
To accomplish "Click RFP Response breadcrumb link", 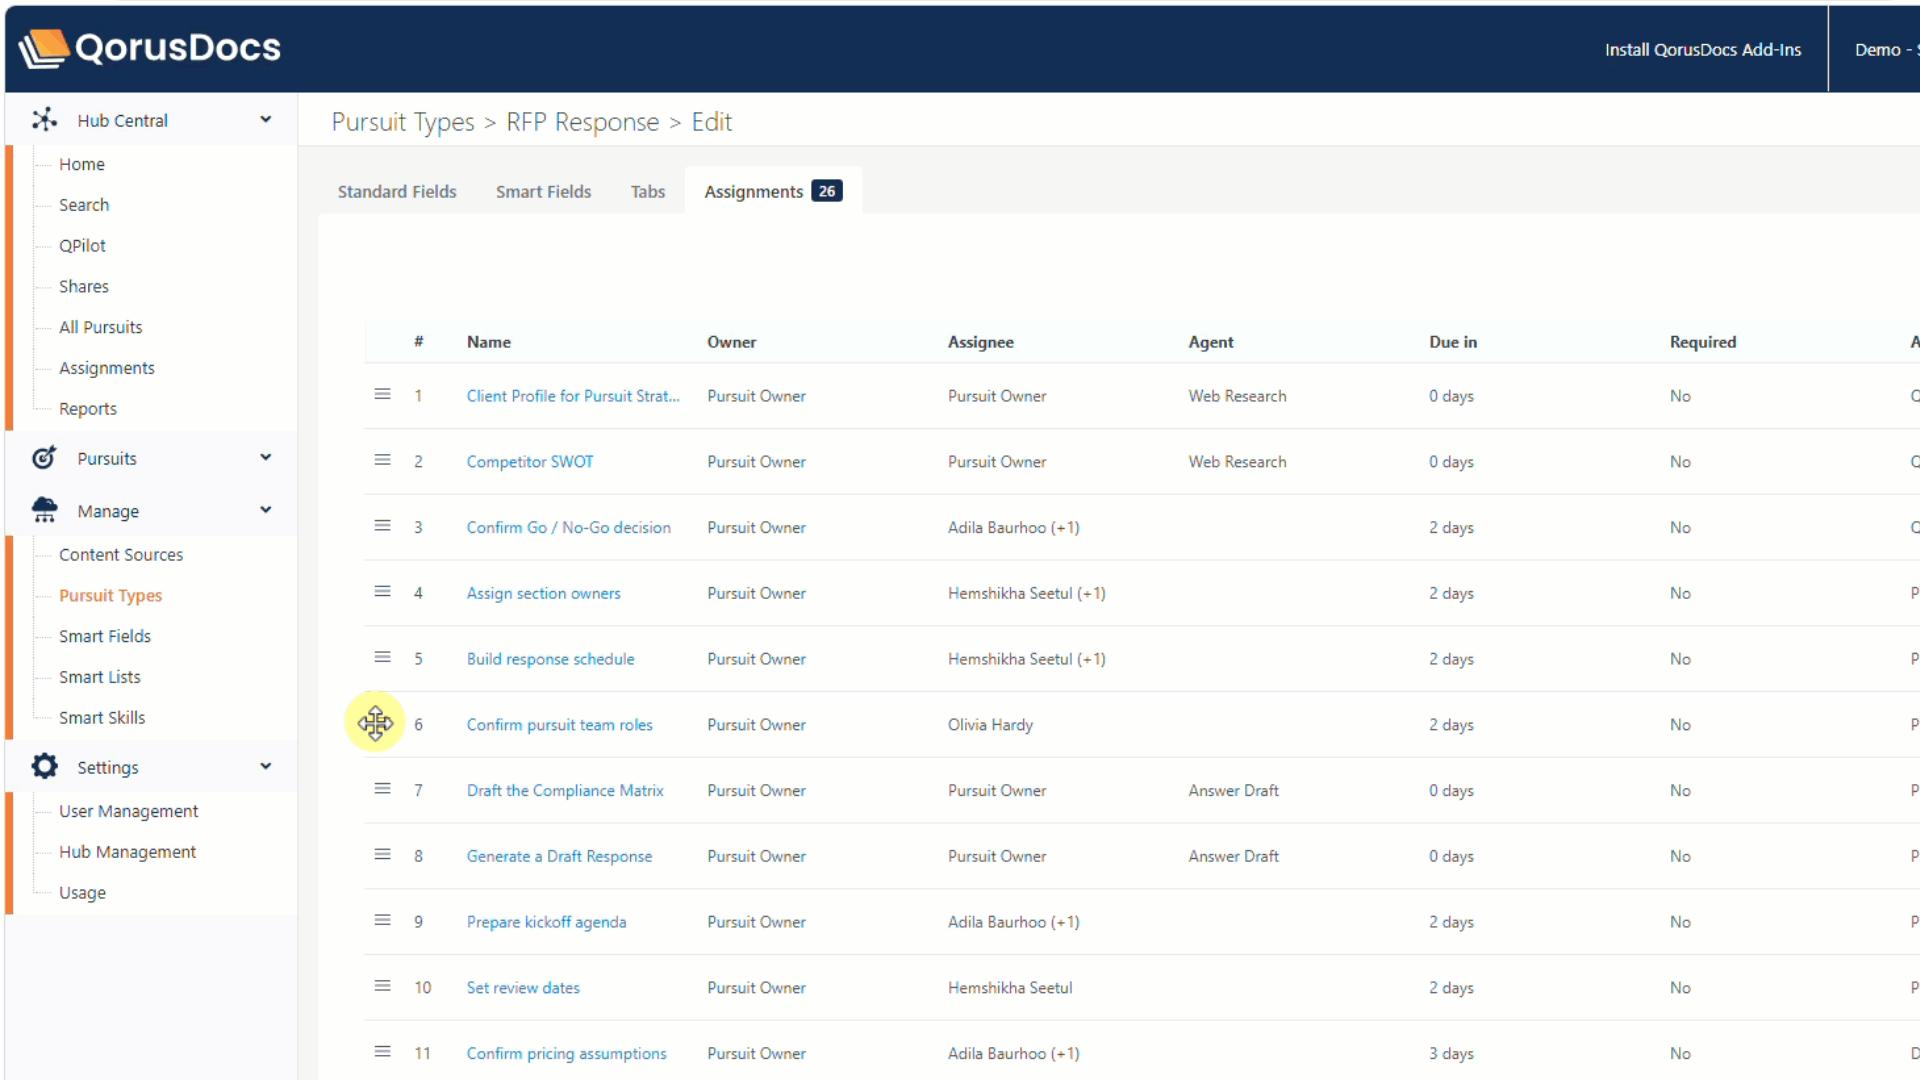I will (583, 122).
